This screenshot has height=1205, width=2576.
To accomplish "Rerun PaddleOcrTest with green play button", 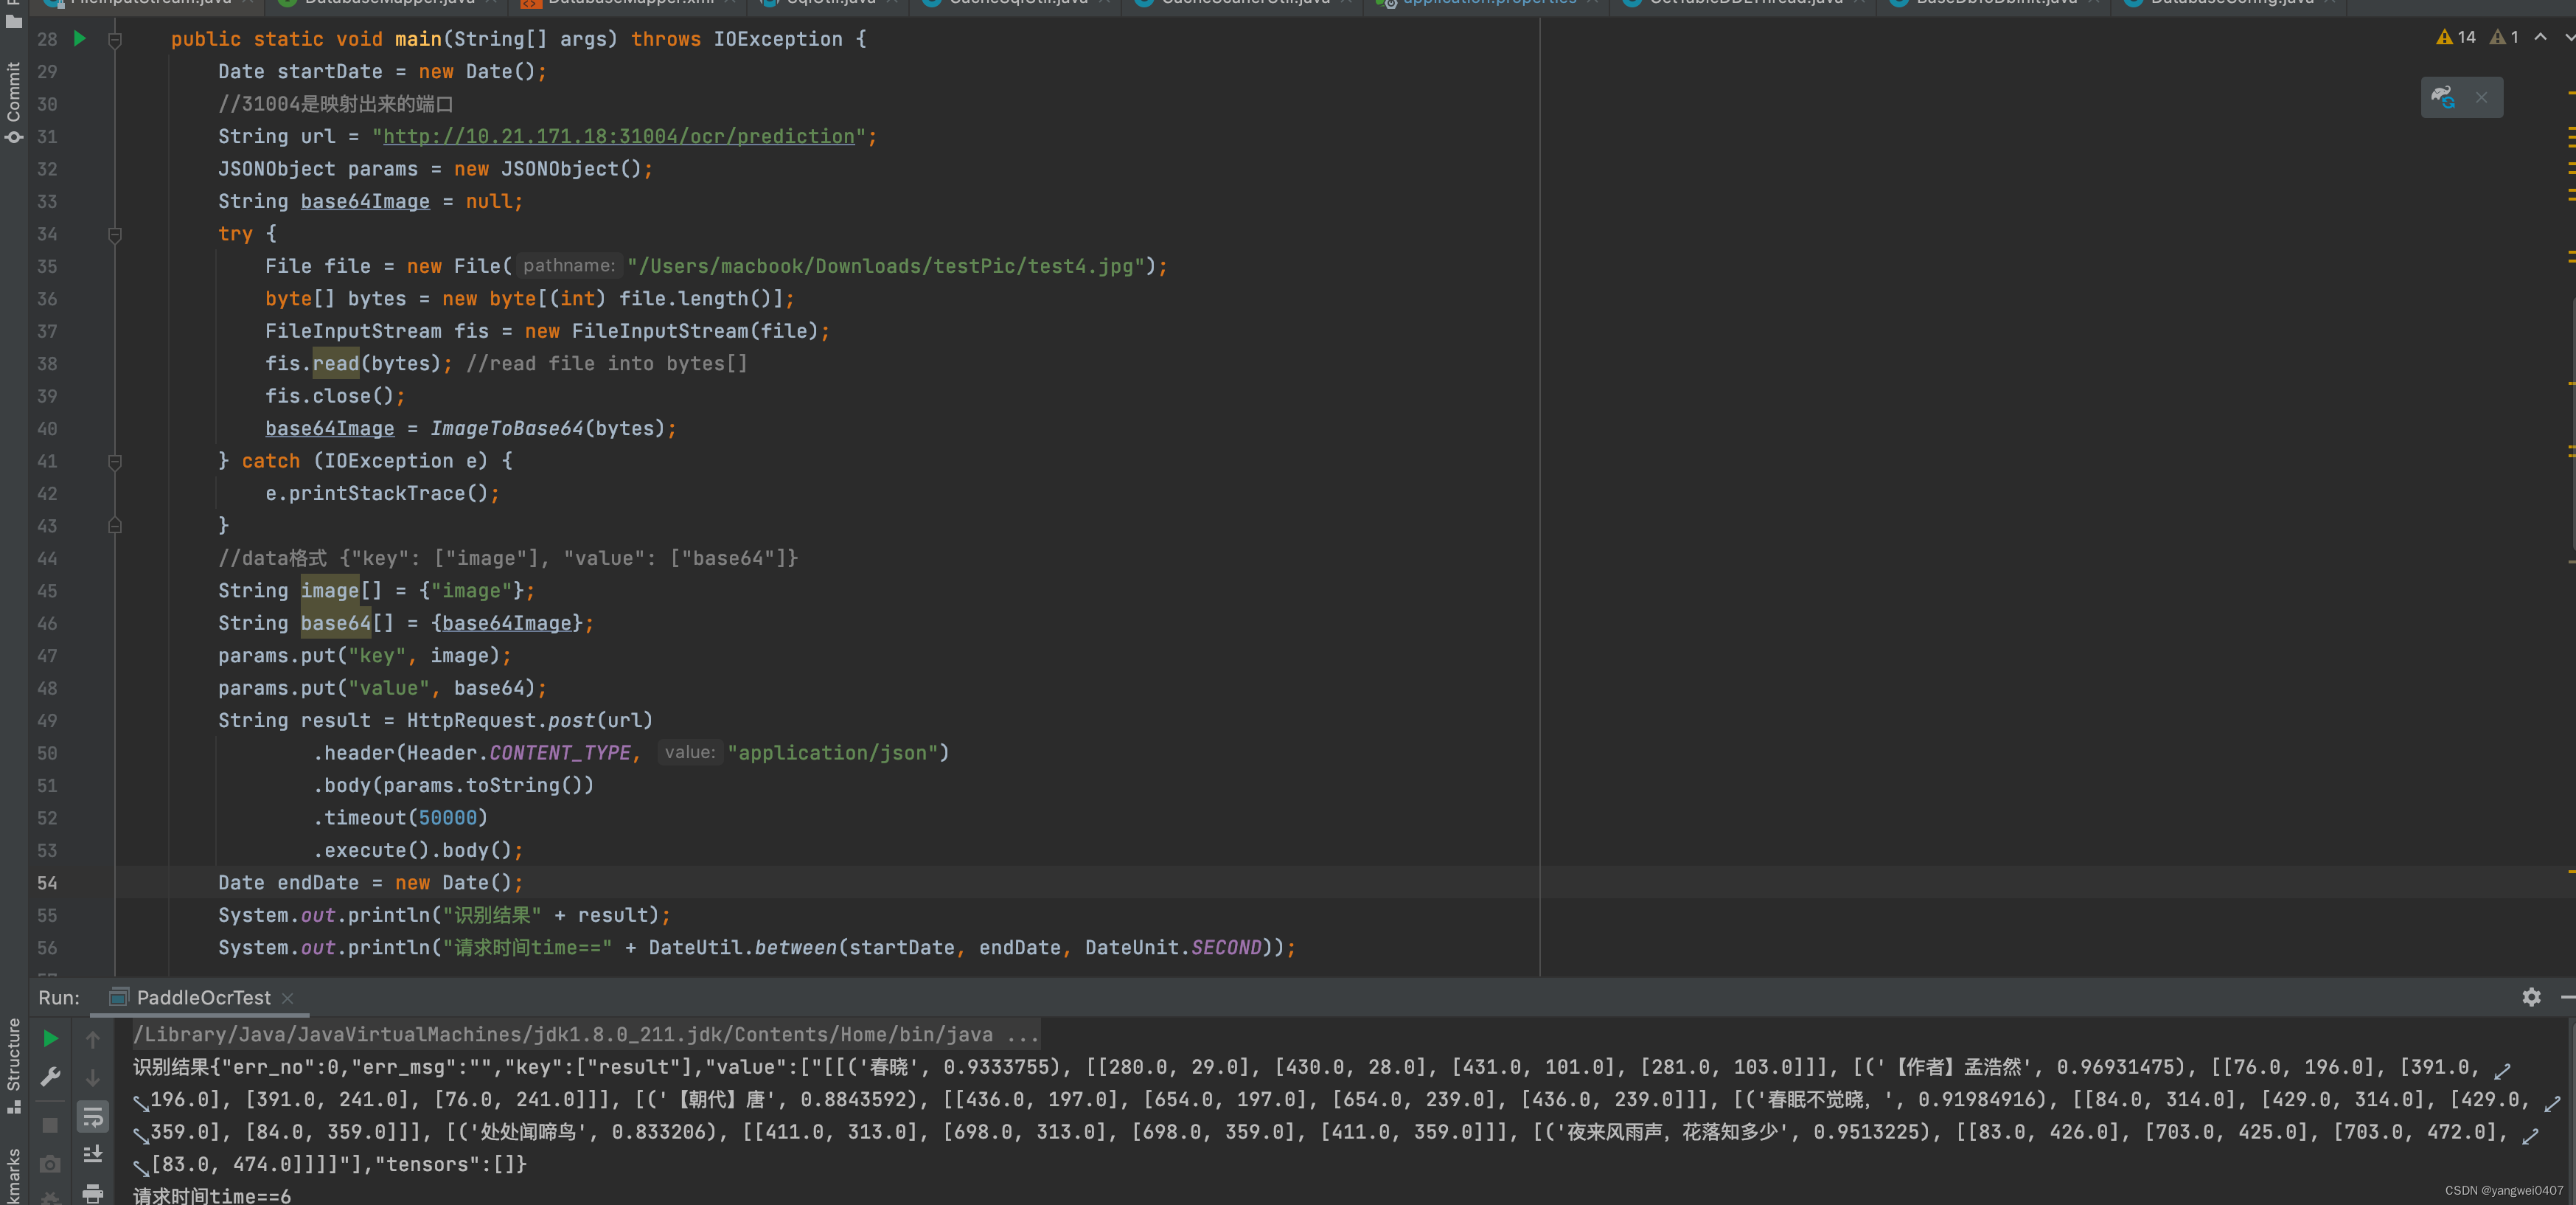I will tap(50, 1039).
